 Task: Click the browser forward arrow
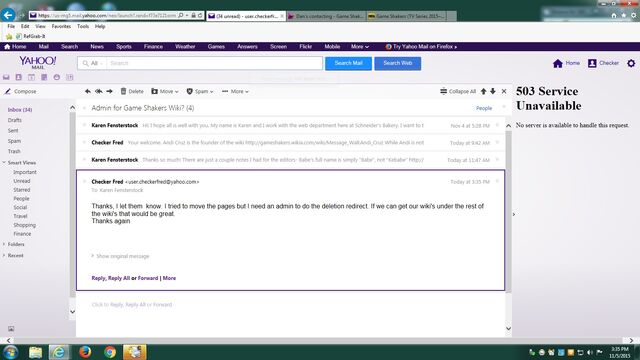(22, 16)
